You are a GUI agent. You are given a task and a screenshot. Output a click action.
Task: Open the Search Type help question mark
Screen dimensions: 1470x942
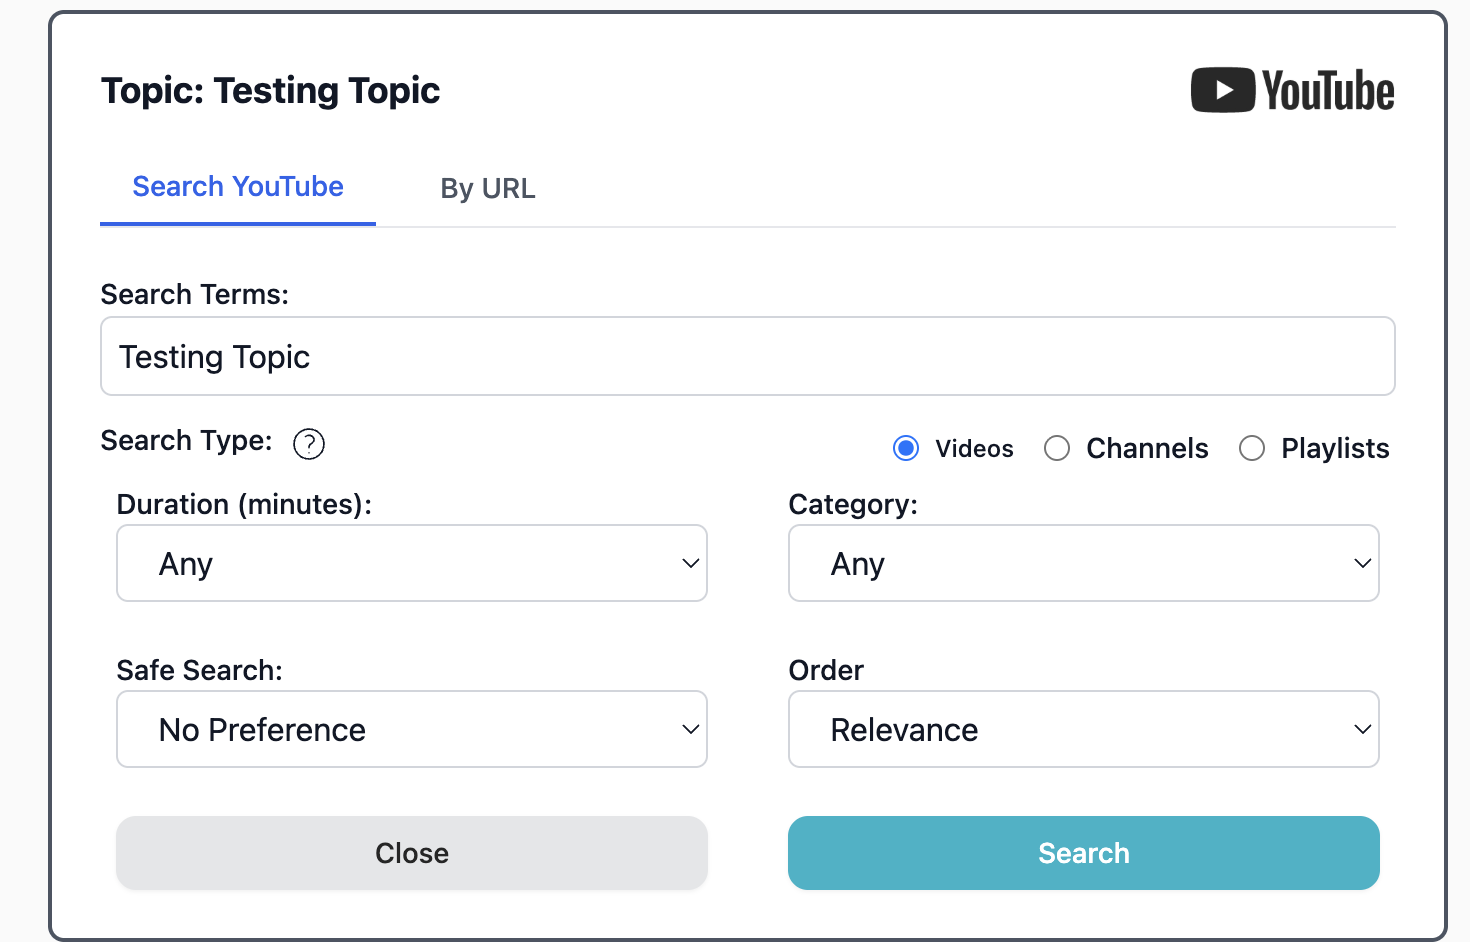click(x=309, y=443)
